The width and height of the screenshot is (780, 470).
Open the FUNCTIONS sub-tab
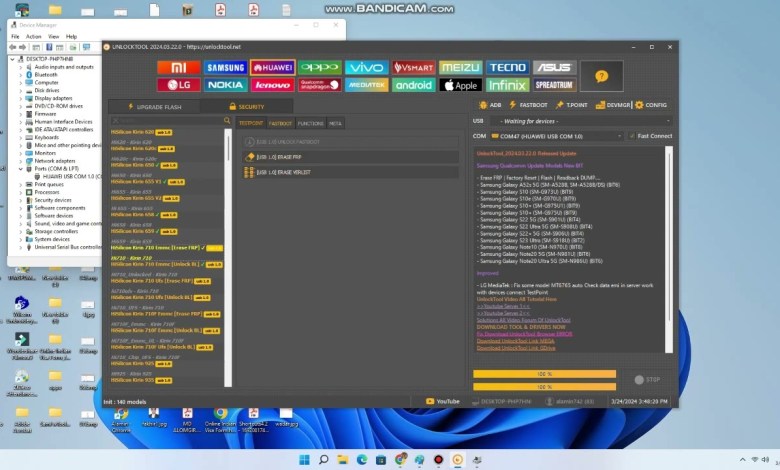(x=310, y=123)
